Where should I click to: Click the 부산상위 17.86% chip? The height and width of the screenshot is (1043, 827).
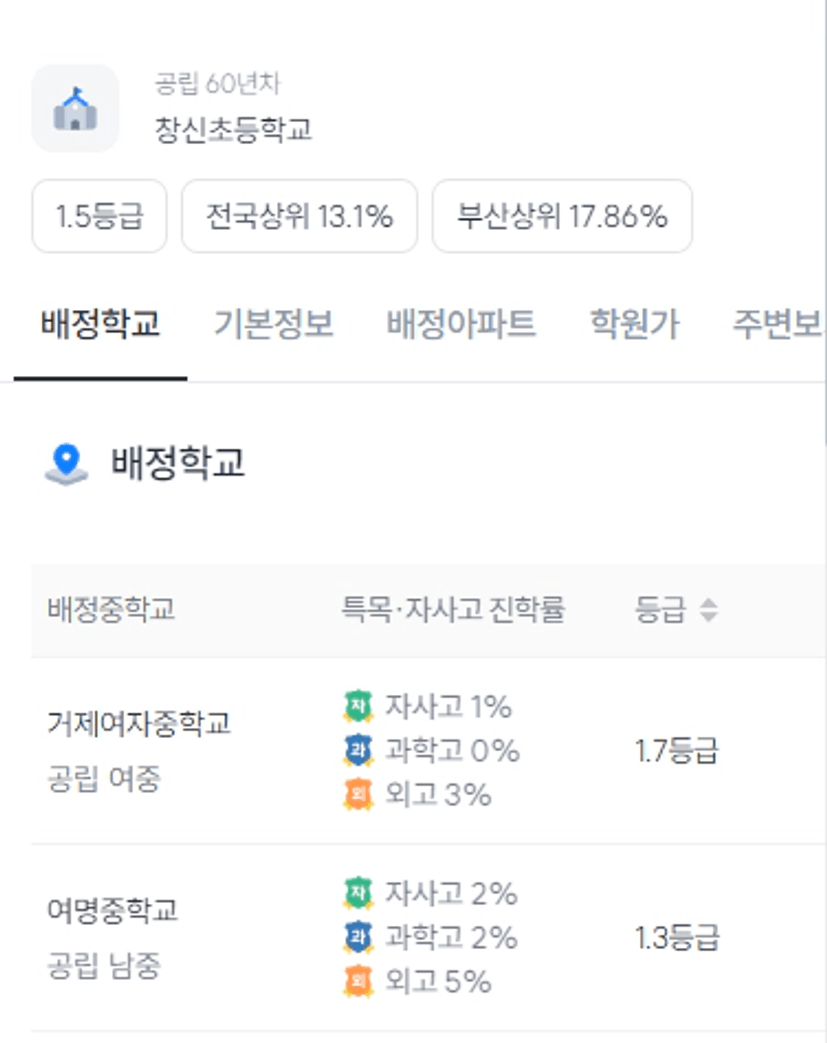click(562, 216)
